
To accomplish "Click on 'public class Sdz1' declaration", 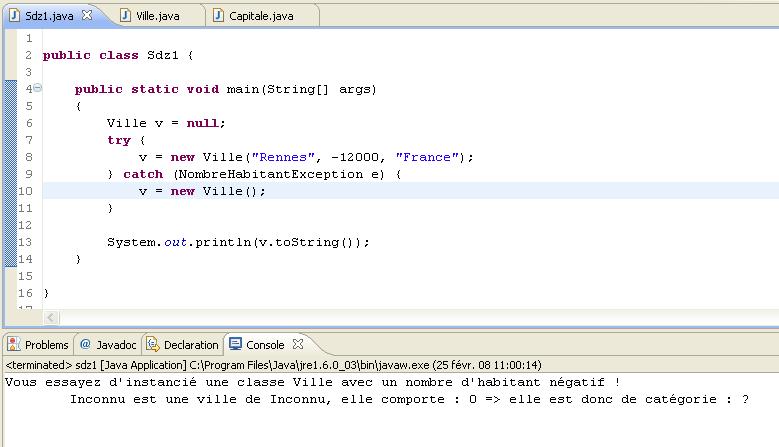I will coord(110,56).
